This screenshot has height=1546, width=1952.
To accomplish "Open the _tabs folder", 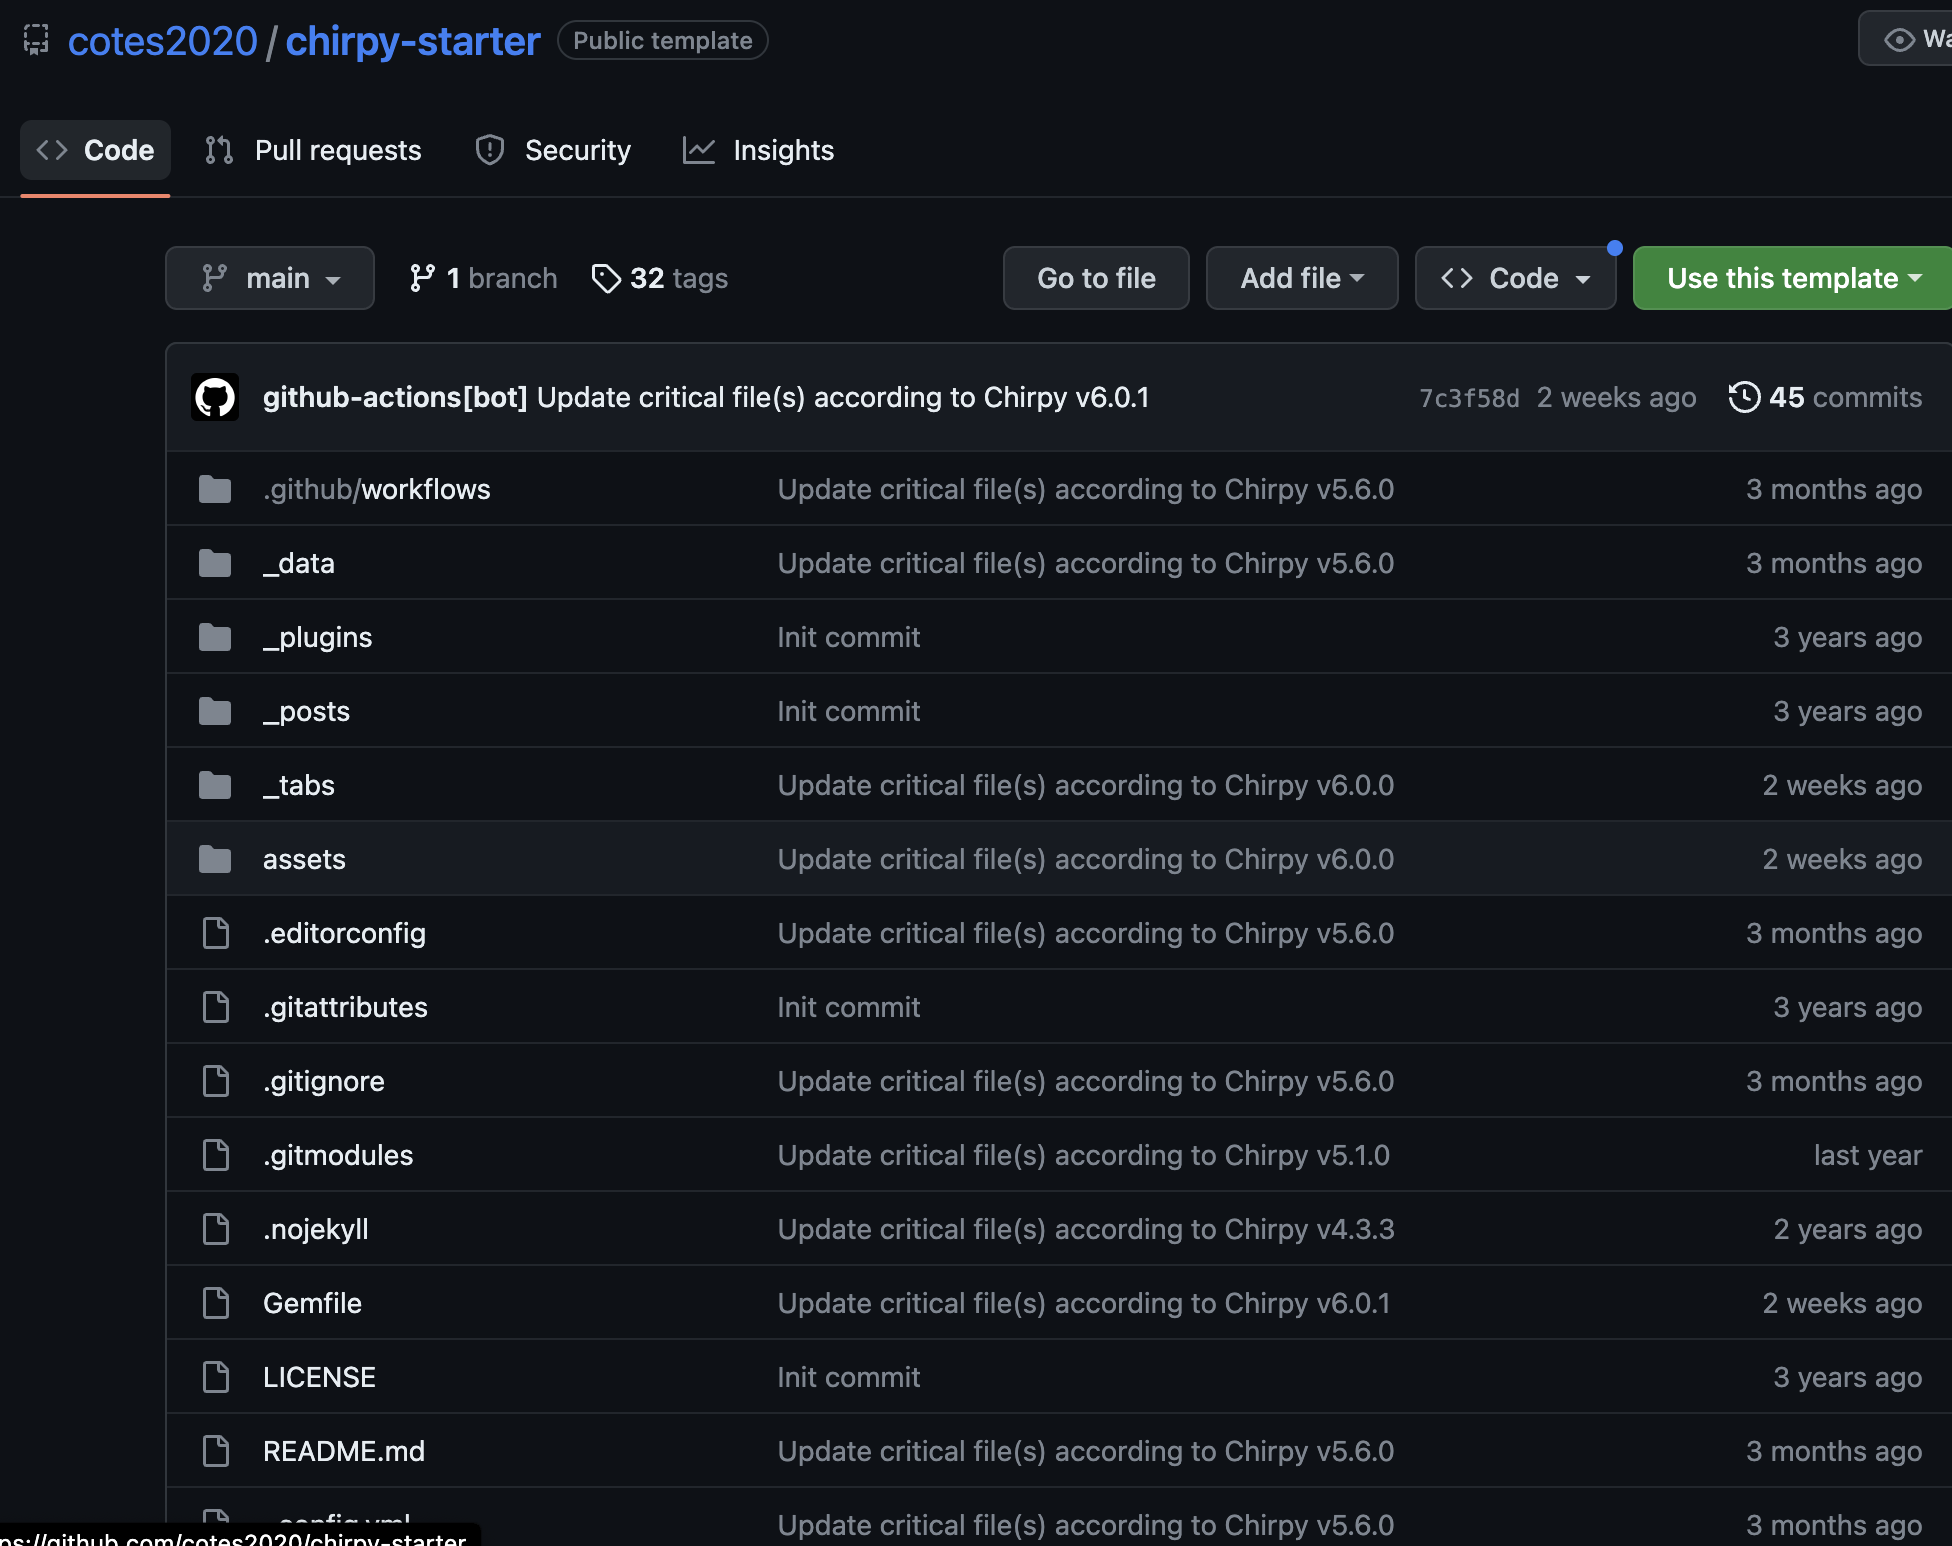I will 299,785.
